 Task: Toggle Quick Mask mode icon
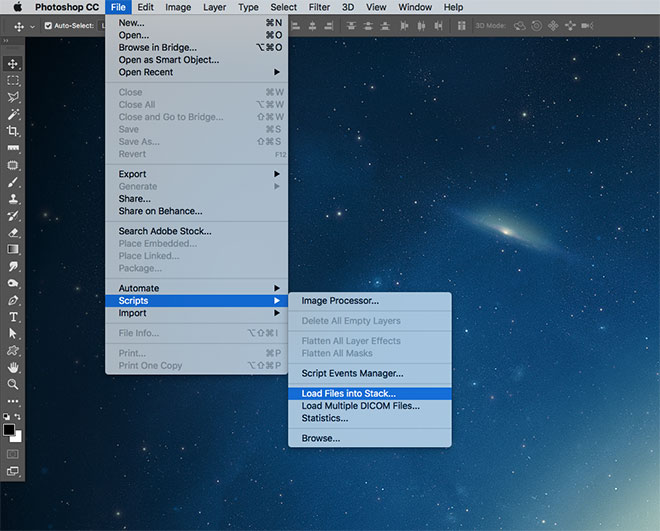click(x=13, y=454)
